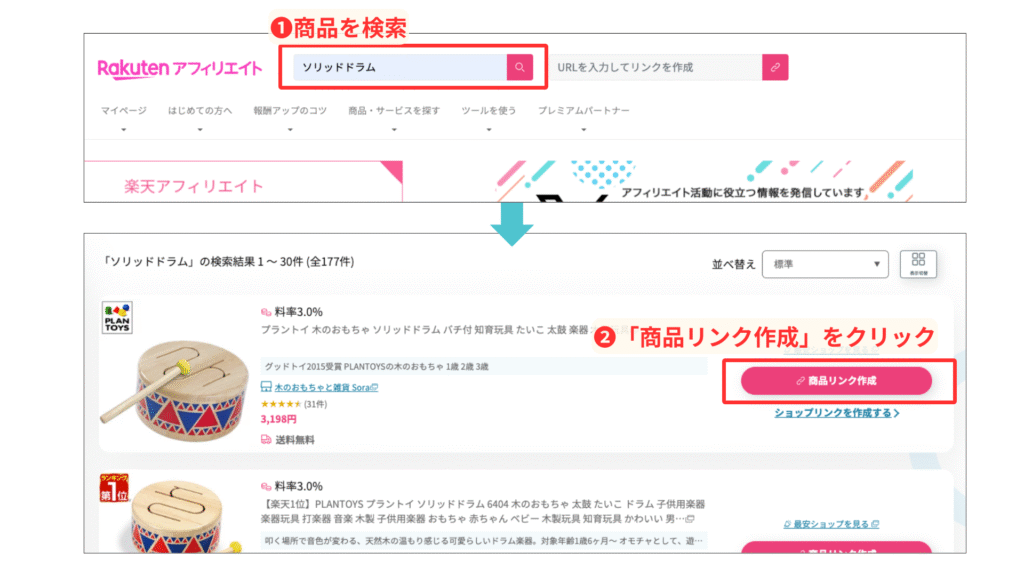Open 最安ショップを見る link
1024x576 pixels.
point(831,524)
